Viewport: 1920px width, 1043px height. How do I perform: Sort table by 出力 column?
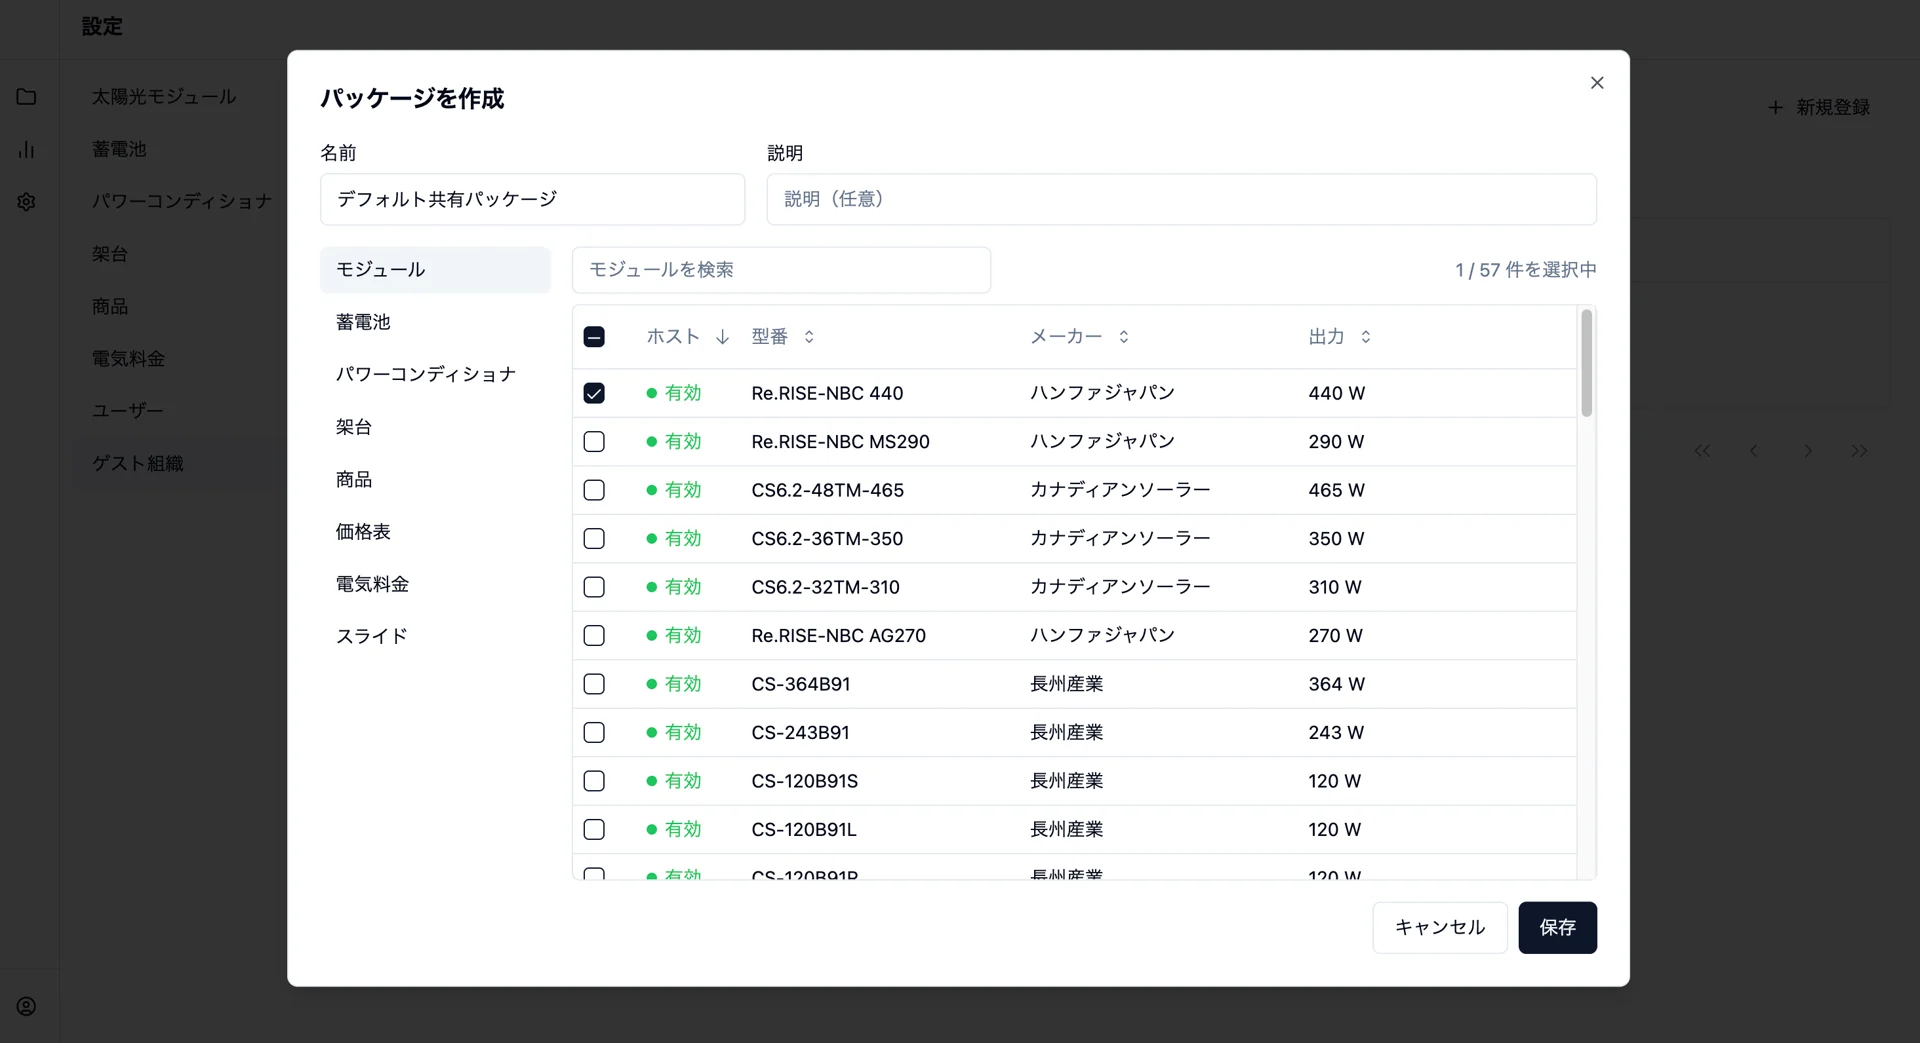point(1340,337)
